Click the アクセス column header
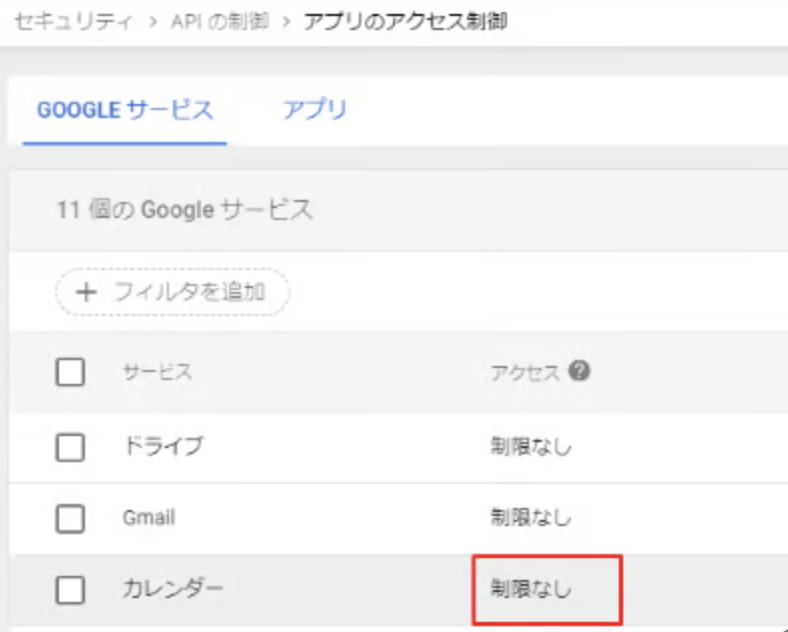This screenshot has width=788, height=632. pos(525,373)
